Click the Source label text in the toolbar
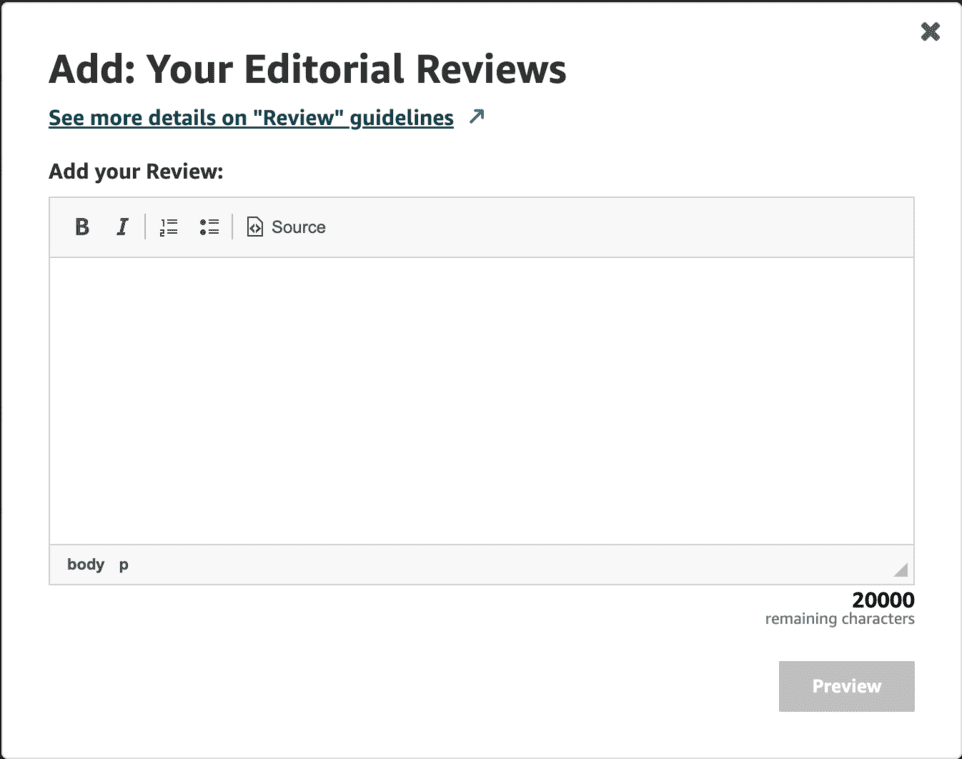 298,227
